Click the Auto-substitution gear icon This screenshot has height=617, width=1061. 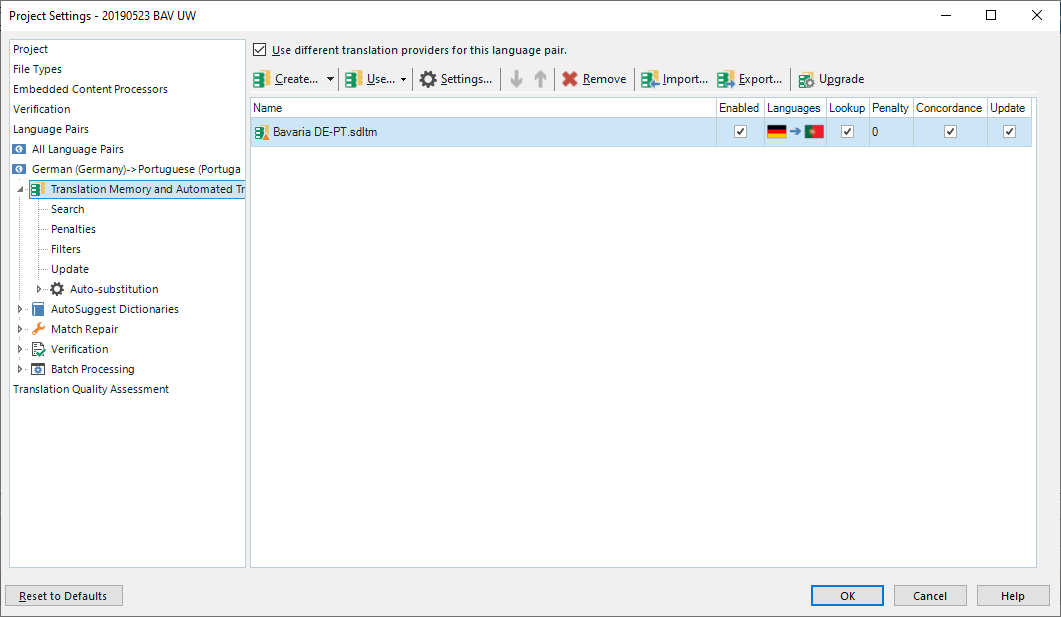click(x=58, y=289)
